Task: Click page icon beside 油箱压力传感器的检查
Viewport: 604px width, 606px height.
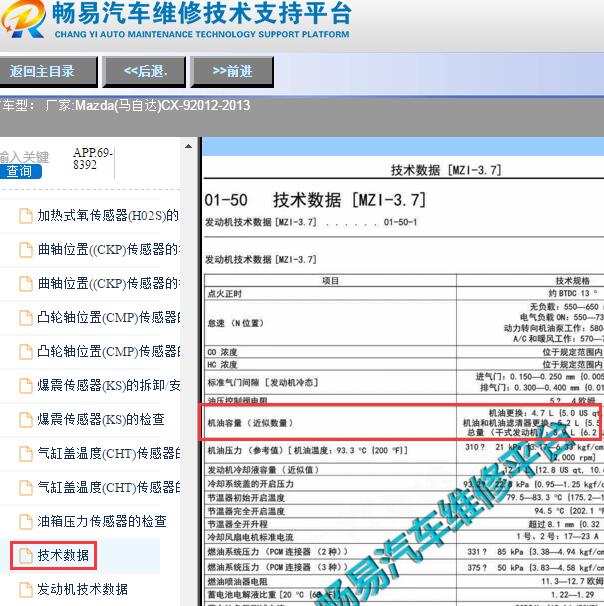Action: point(26,522)
